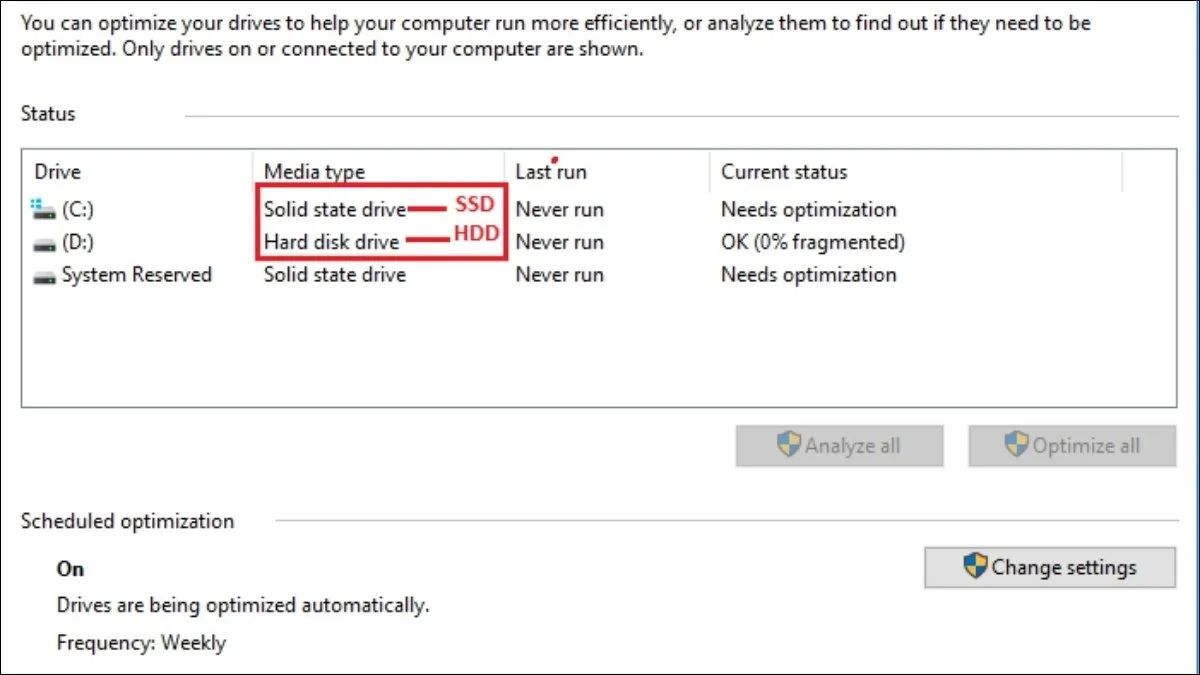Click Hard disk drive media type text
Viewport: 1200px width, 675px height.
331,242
